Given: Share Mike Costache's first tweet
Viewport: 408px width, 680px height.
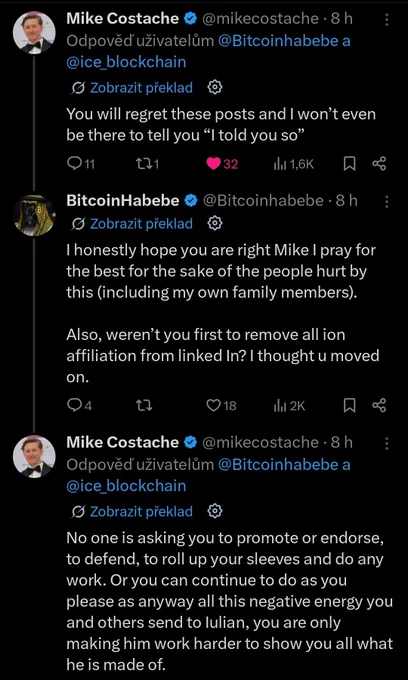Looking at the screenshot, I should point(379,164).
